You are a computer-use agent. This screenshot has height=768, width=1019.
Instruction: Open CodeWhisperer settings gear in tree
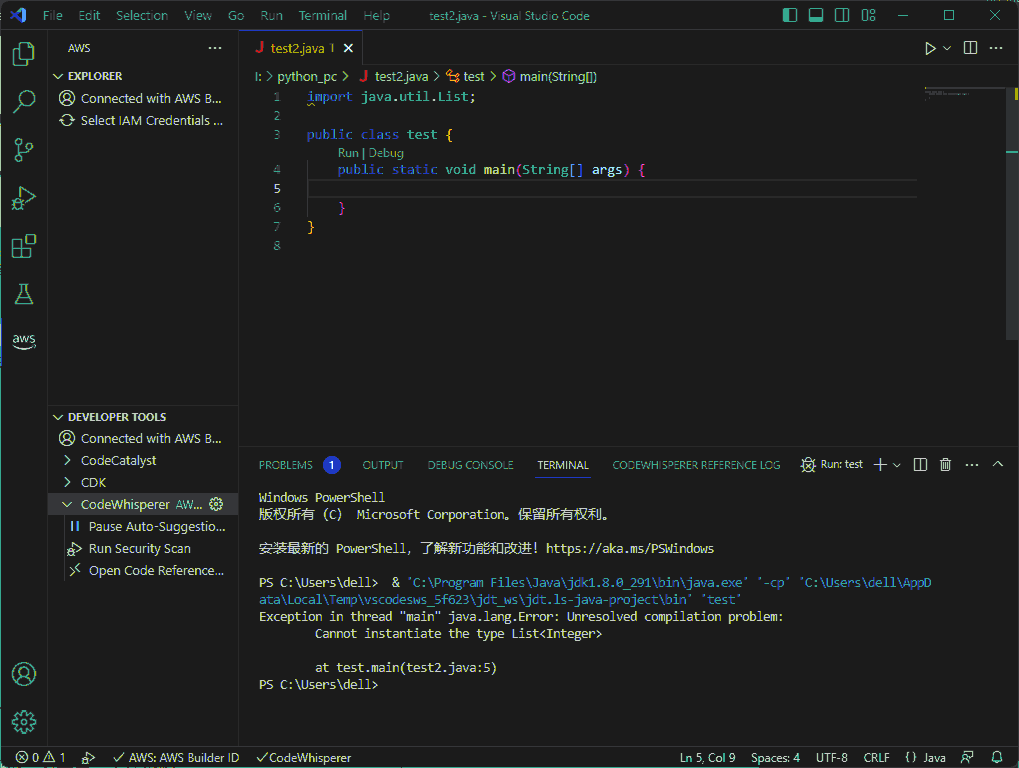pyautogui.click(x=216, y=504)
